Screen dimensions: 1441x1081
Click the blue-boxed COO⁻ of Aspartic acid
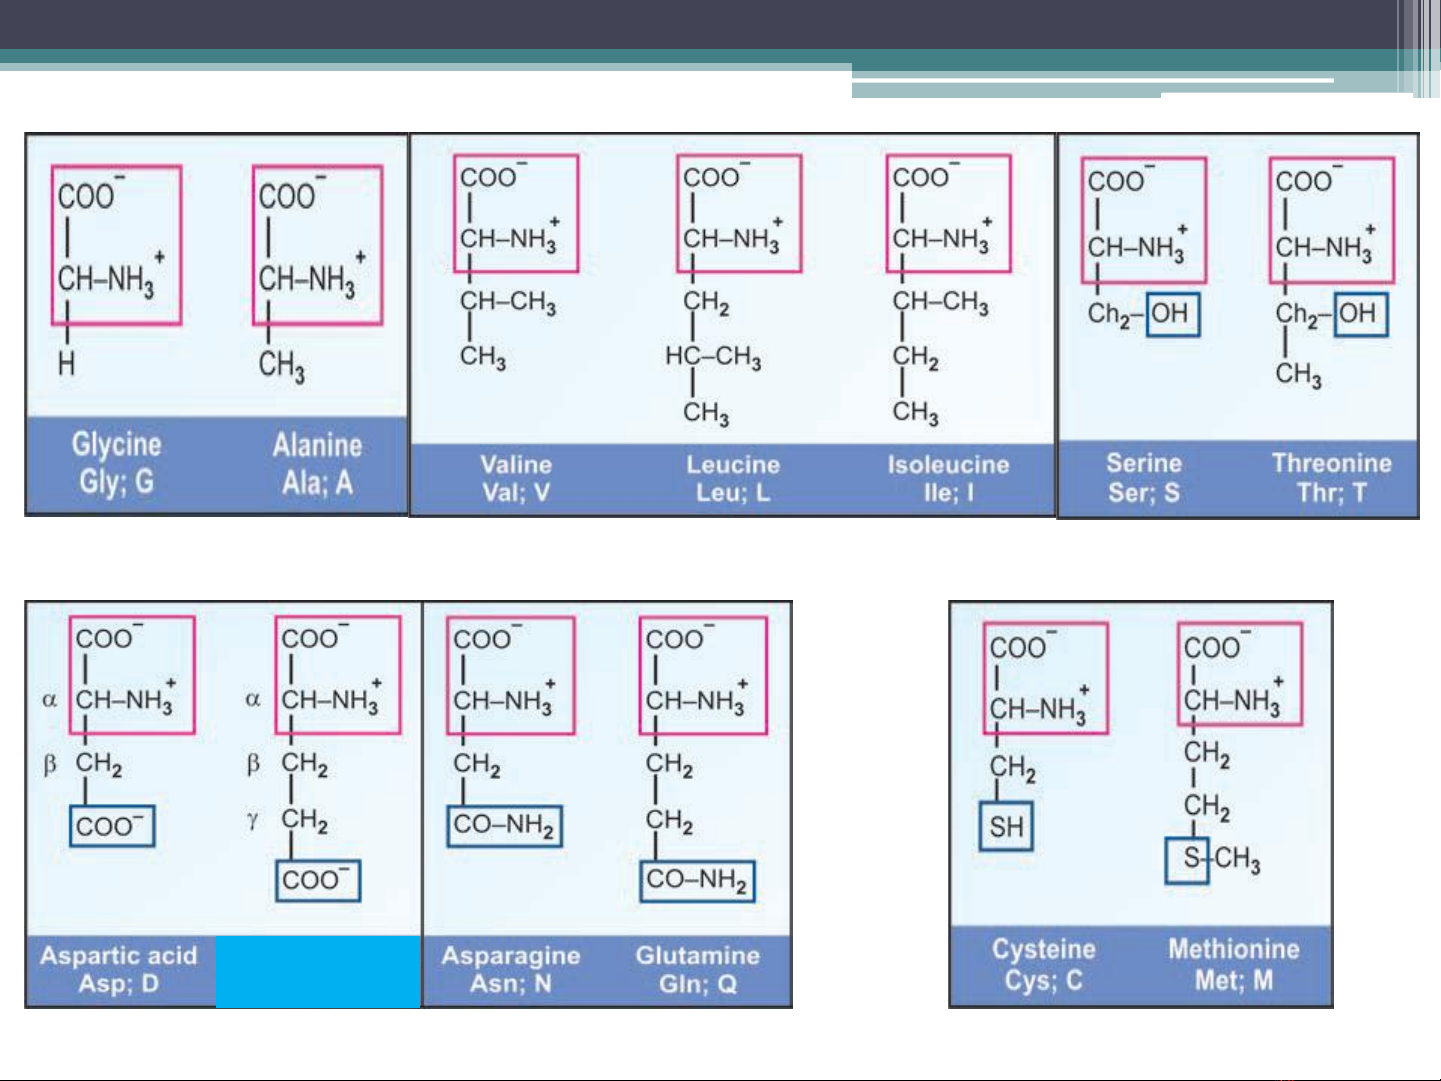[x=111, y=826]
